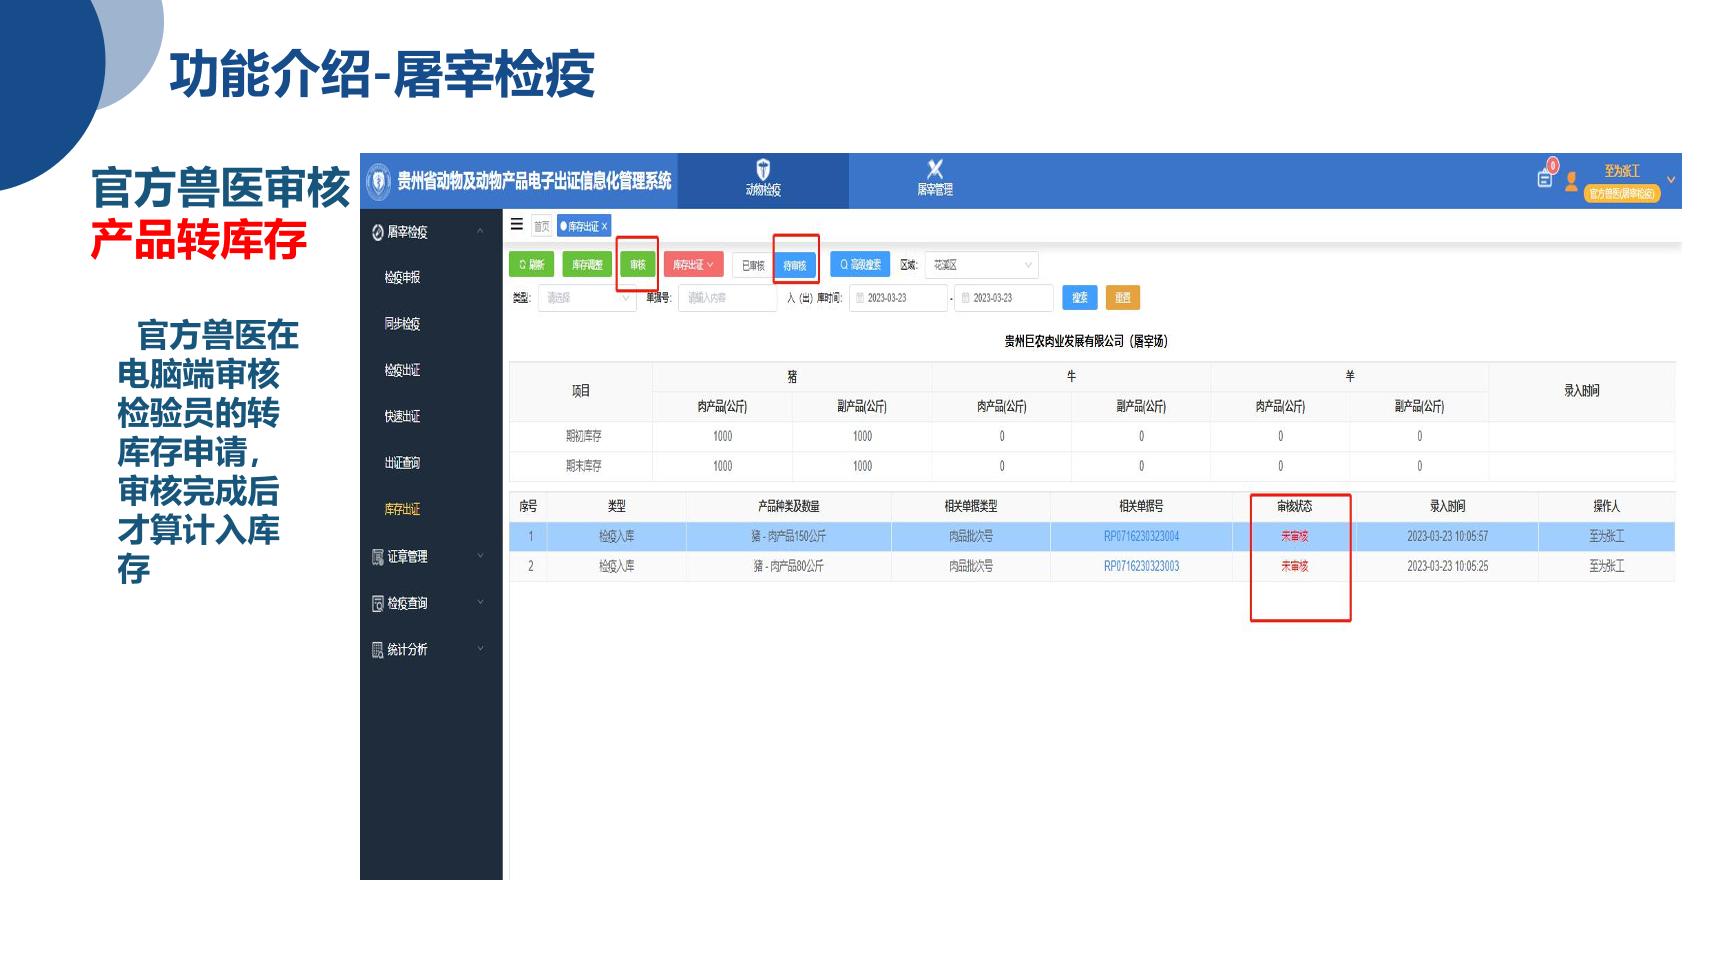Open 检疫申报 in the sidebar
Image resolution: width=1733 pixels, height=975 pixels.
(x=403, y=278)
